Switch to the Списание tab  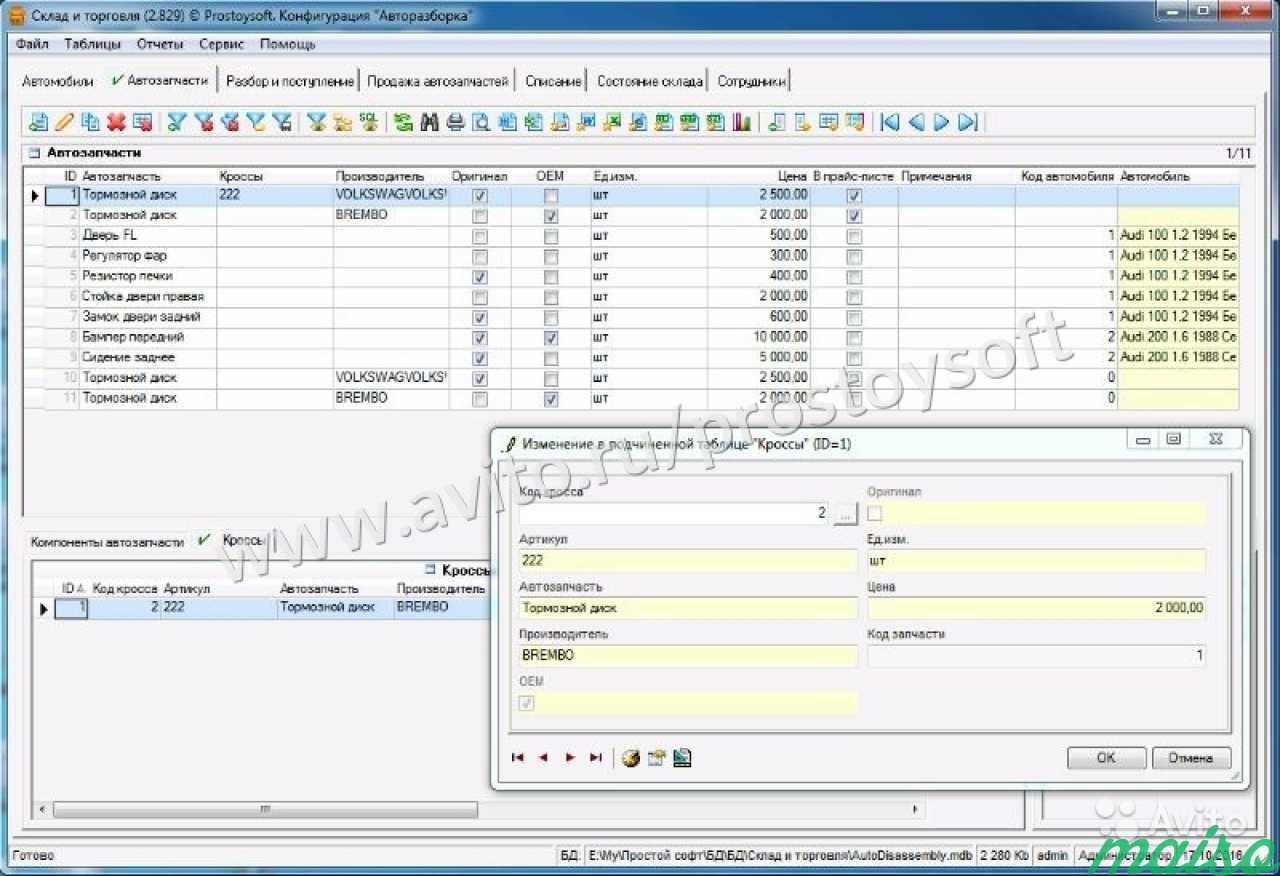pyautogui.click(x=553, y=82)
